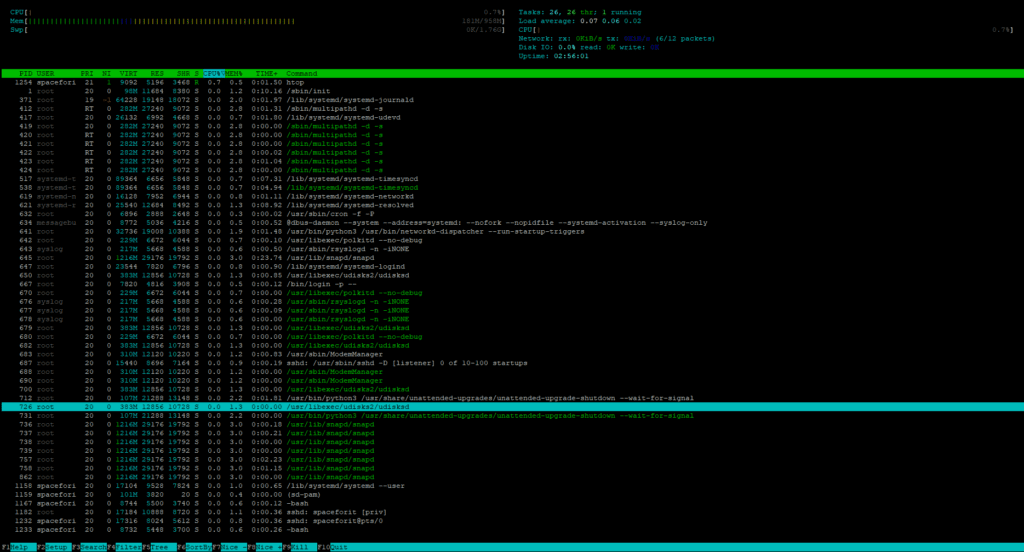Select sshd spaceforit [priv] row PID 1182
Image resolution: width=1024 pixels, height=552 pixels.
pyautogui.click(x=512, y=512)
